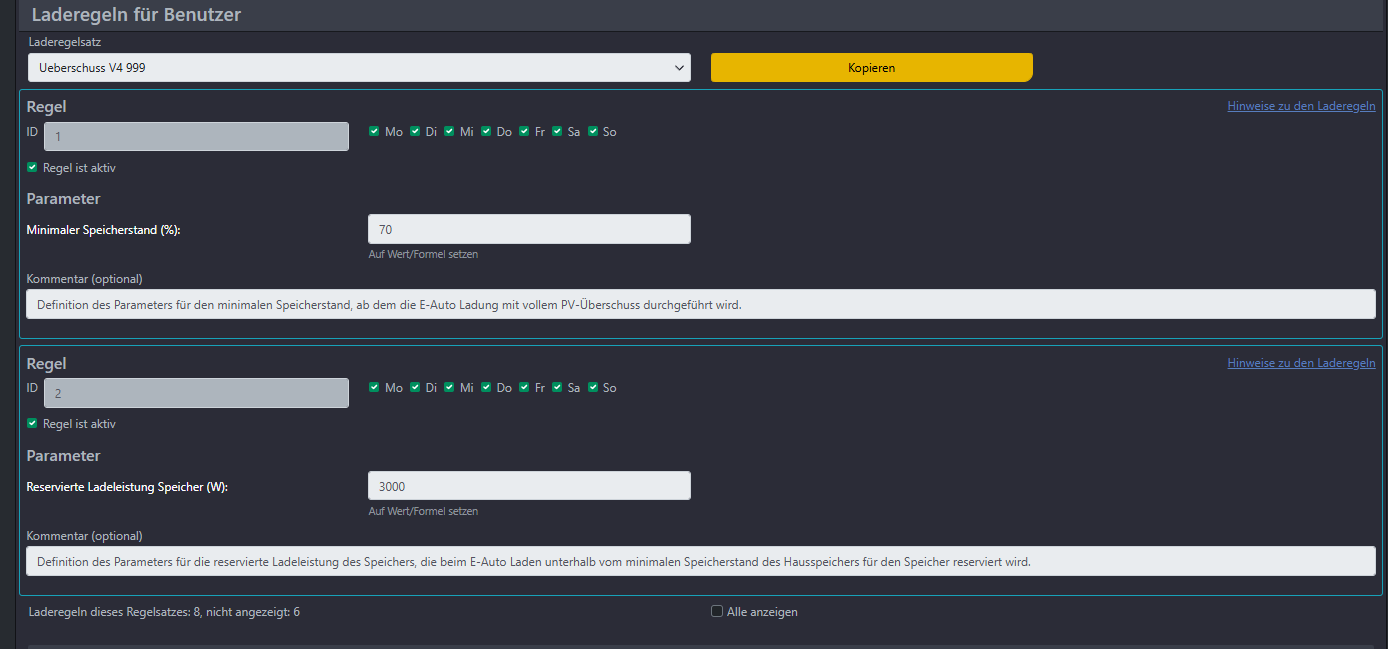Open Hinweise zu den Laderegeln link in rule 2
The image size is (1388, 649).
pyautogui.click(x=1301, y=363)
